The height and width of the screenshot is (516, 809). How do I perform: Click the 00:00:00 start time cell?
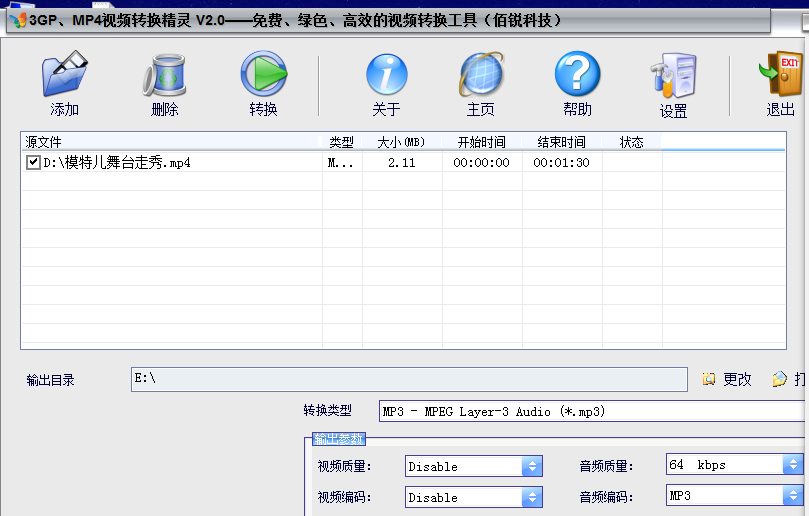coord(481,163)
